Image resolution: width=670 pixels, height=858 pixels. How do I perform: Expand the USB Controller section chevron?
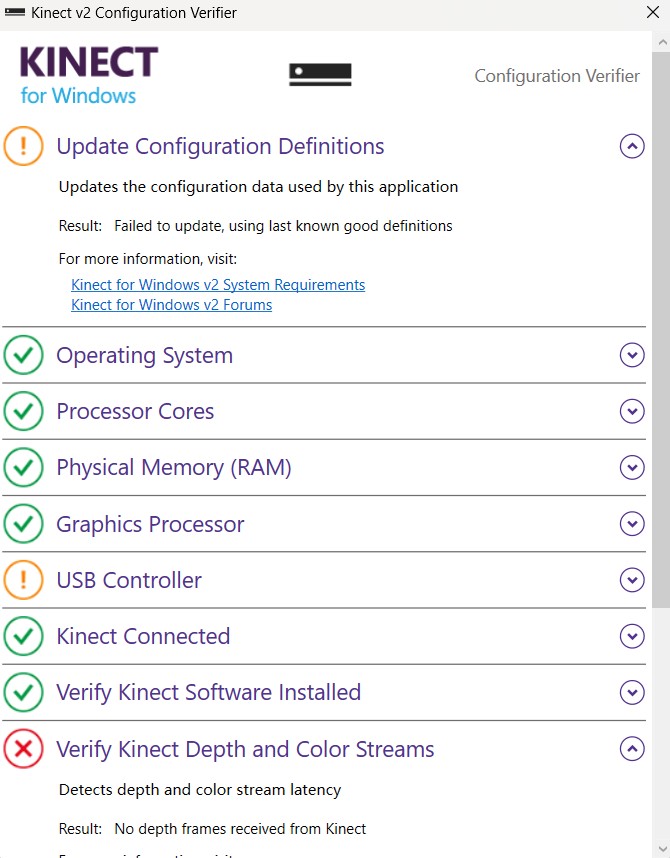pos(631,580)
